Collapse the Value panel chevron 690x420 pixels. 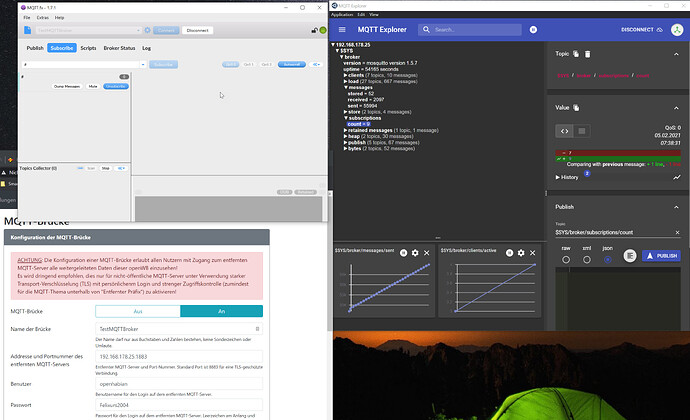676,108
